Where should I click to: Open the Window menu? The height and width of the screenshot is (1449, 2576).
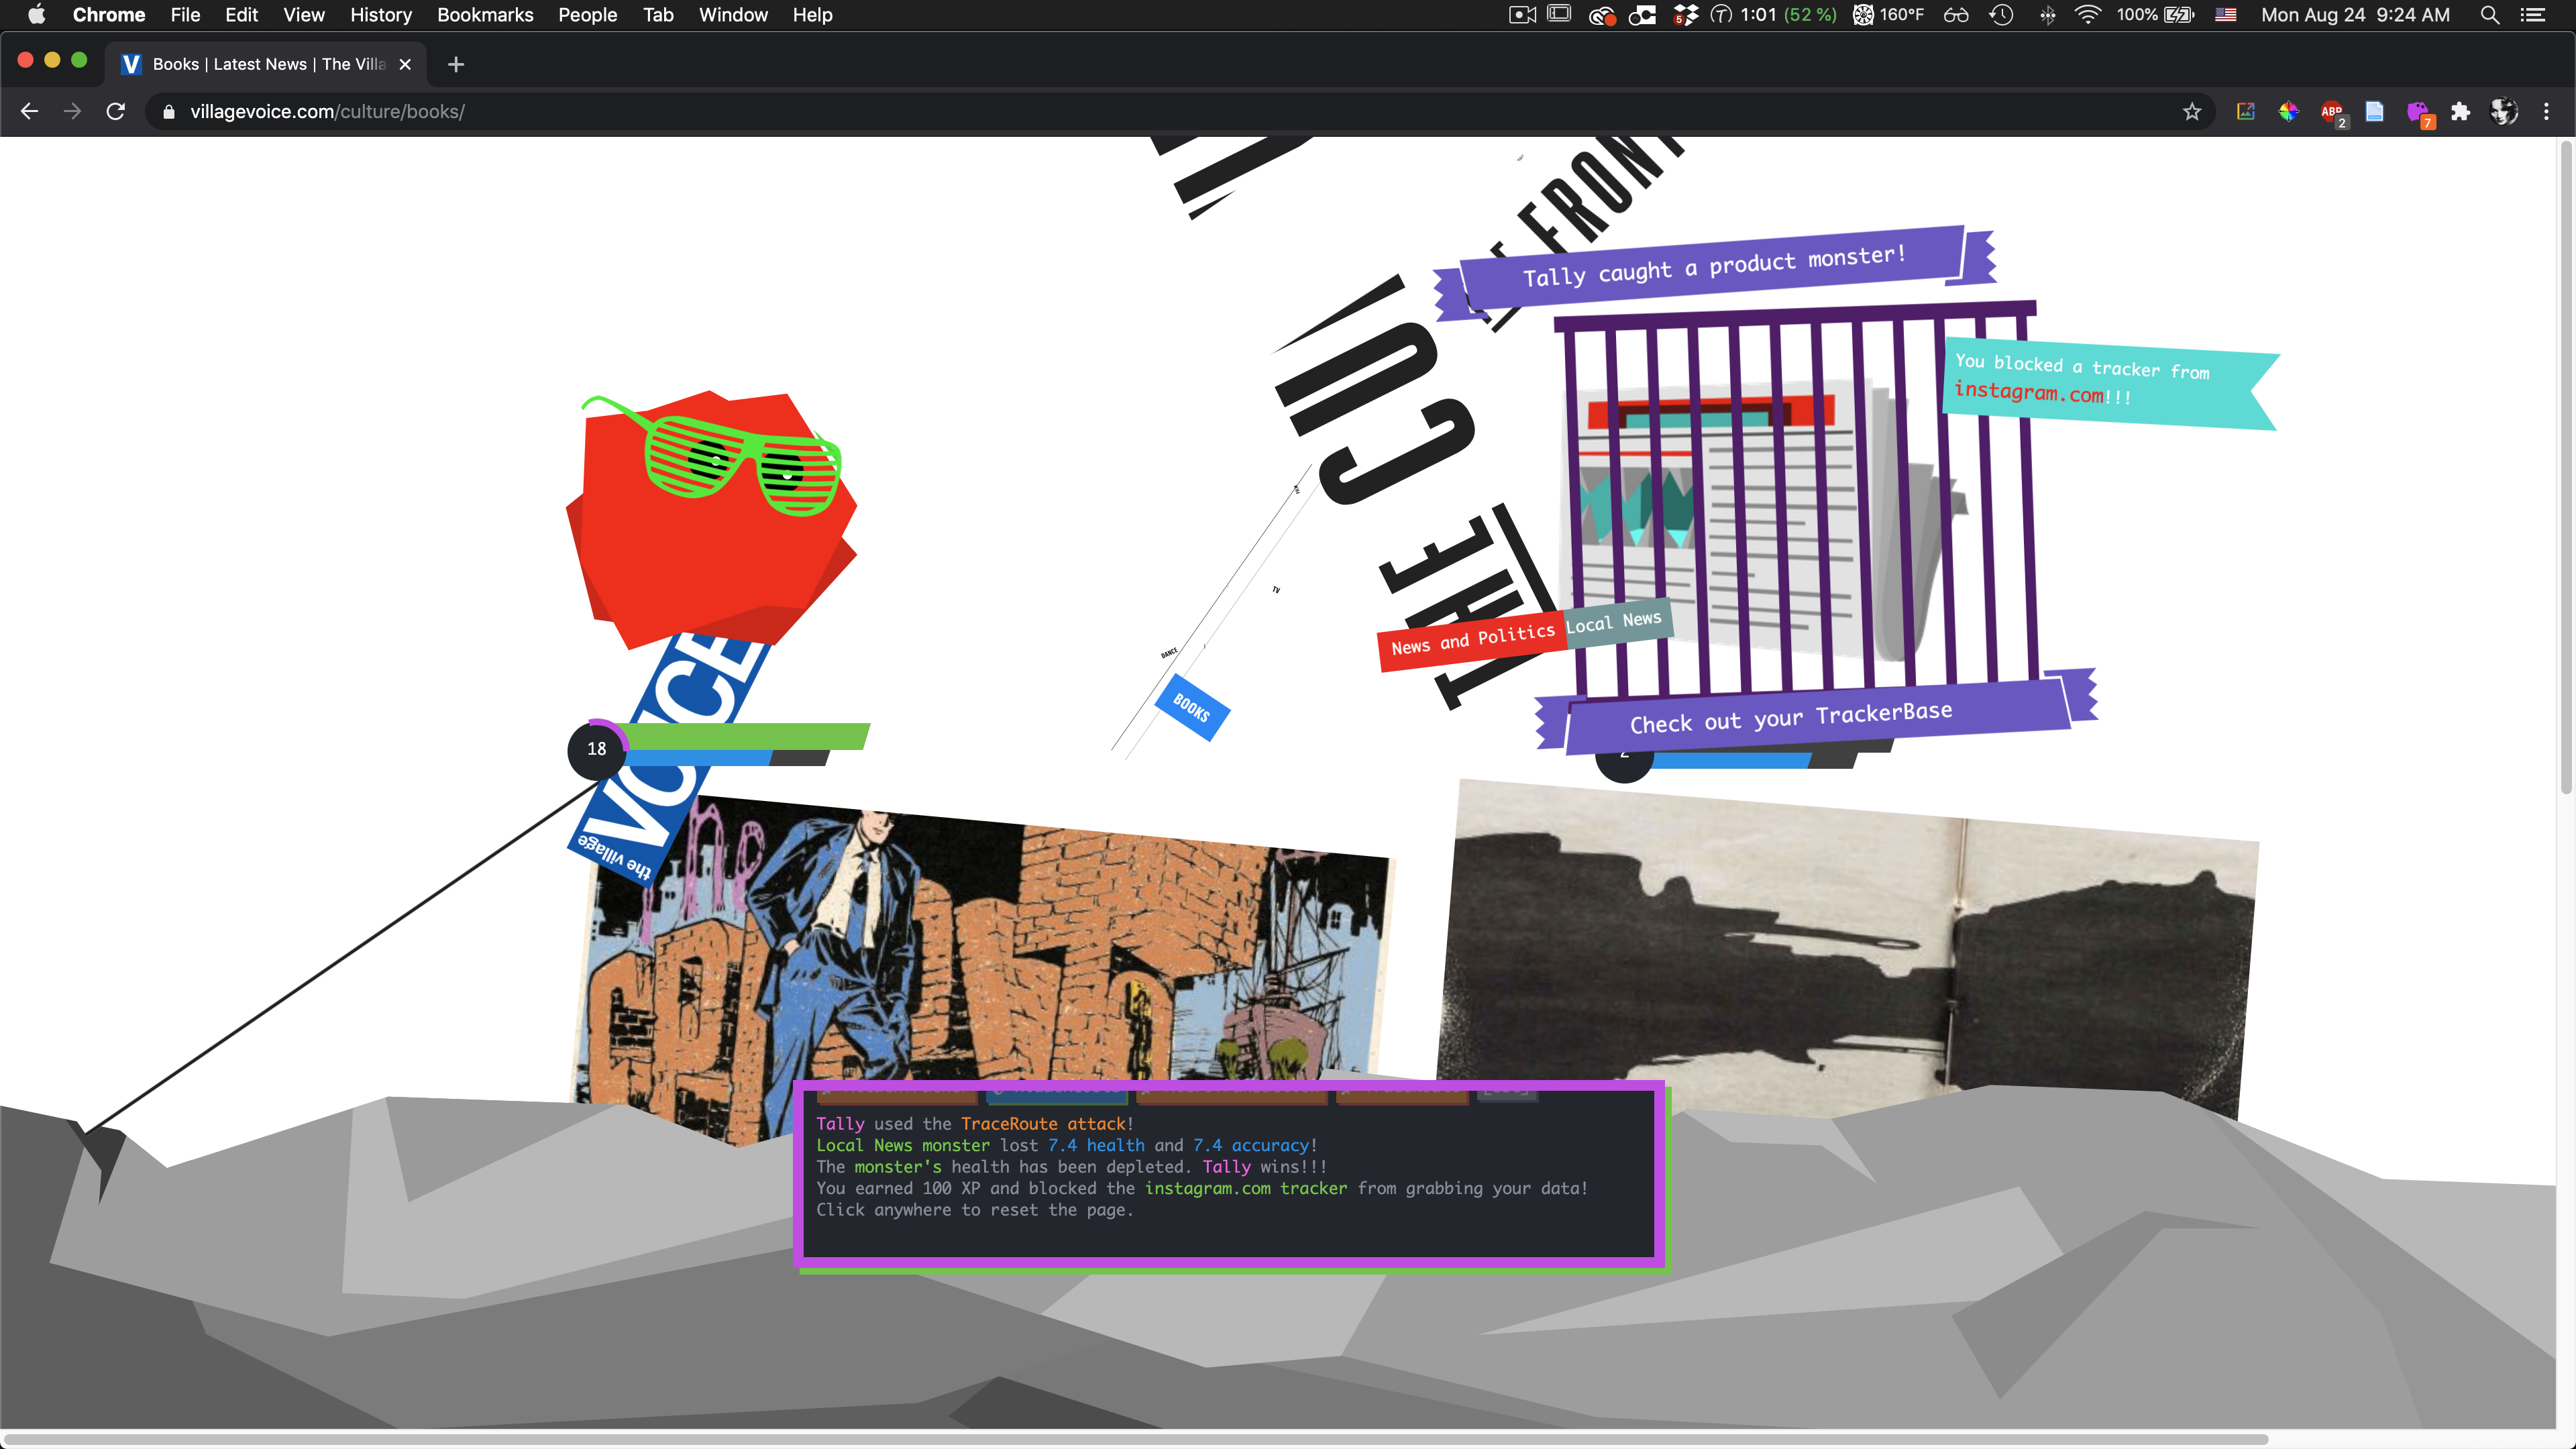pos(733,14)
